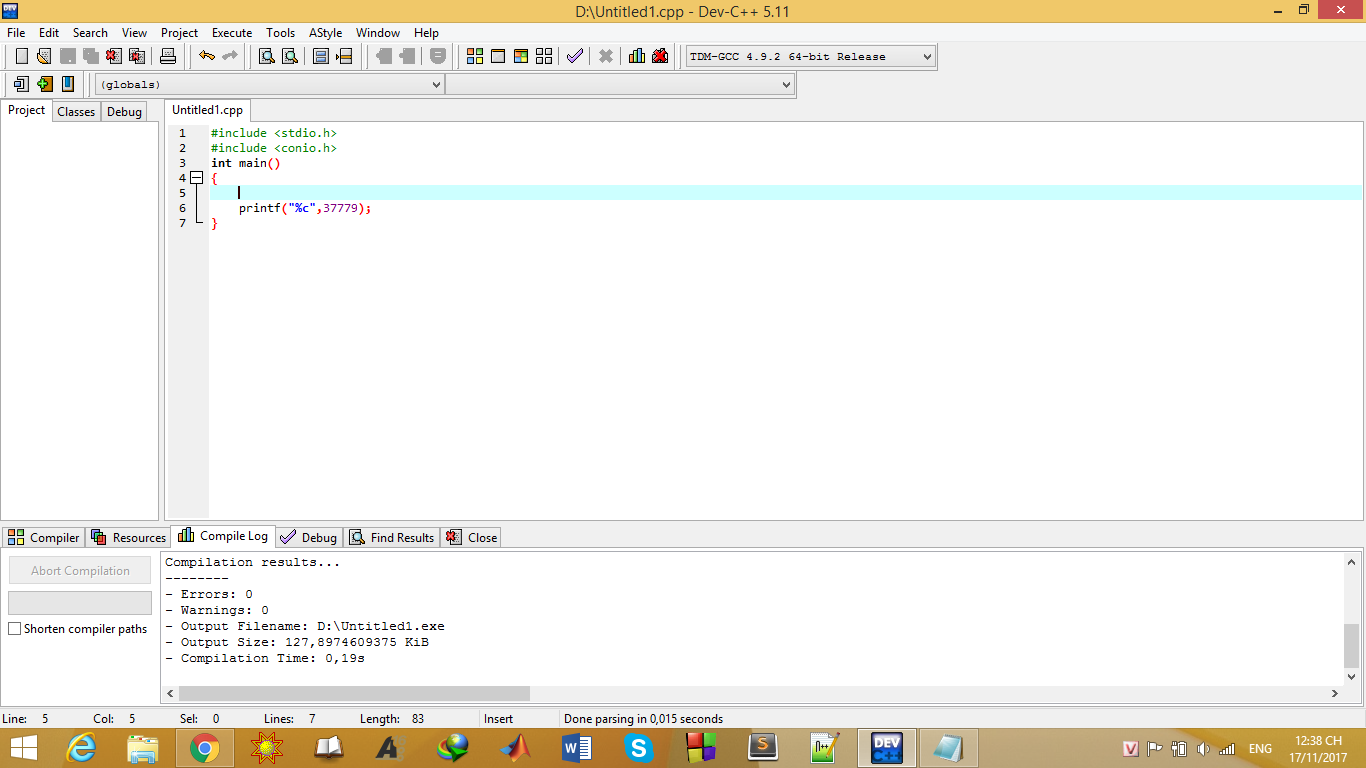The height and width of the screenshot is (768, 1366).
Task: Switch to the Find Results tab
Action: tap(392, 538)
